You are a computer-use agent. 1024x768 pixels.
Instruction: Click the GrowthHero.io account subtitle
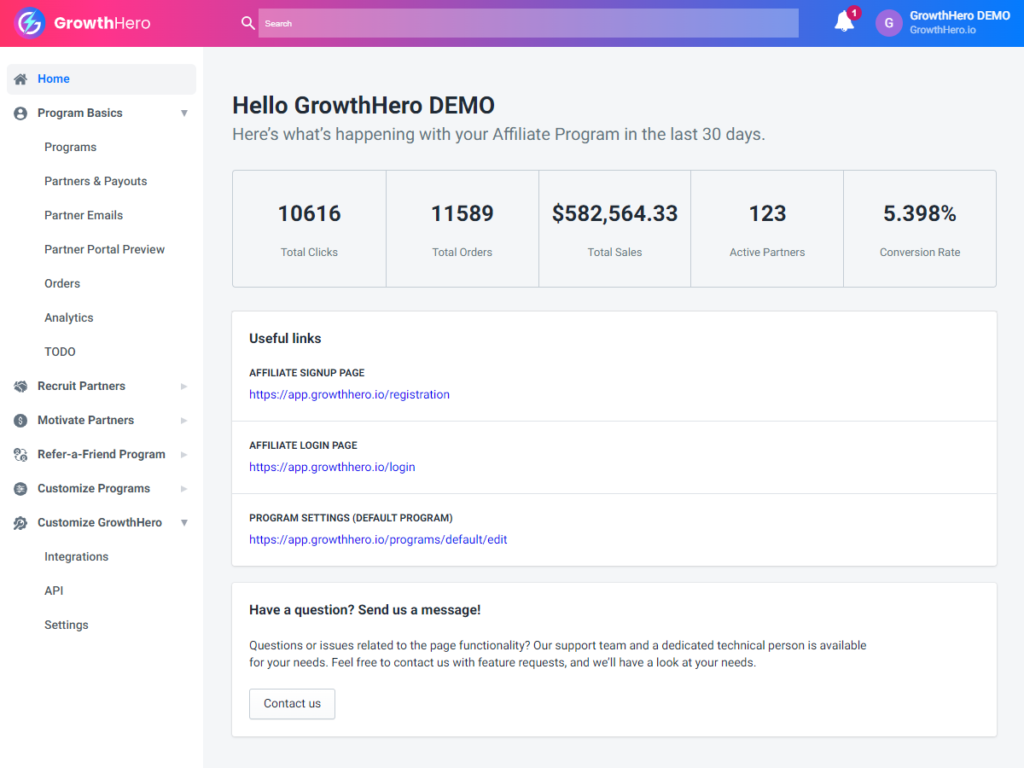point(942,30)
